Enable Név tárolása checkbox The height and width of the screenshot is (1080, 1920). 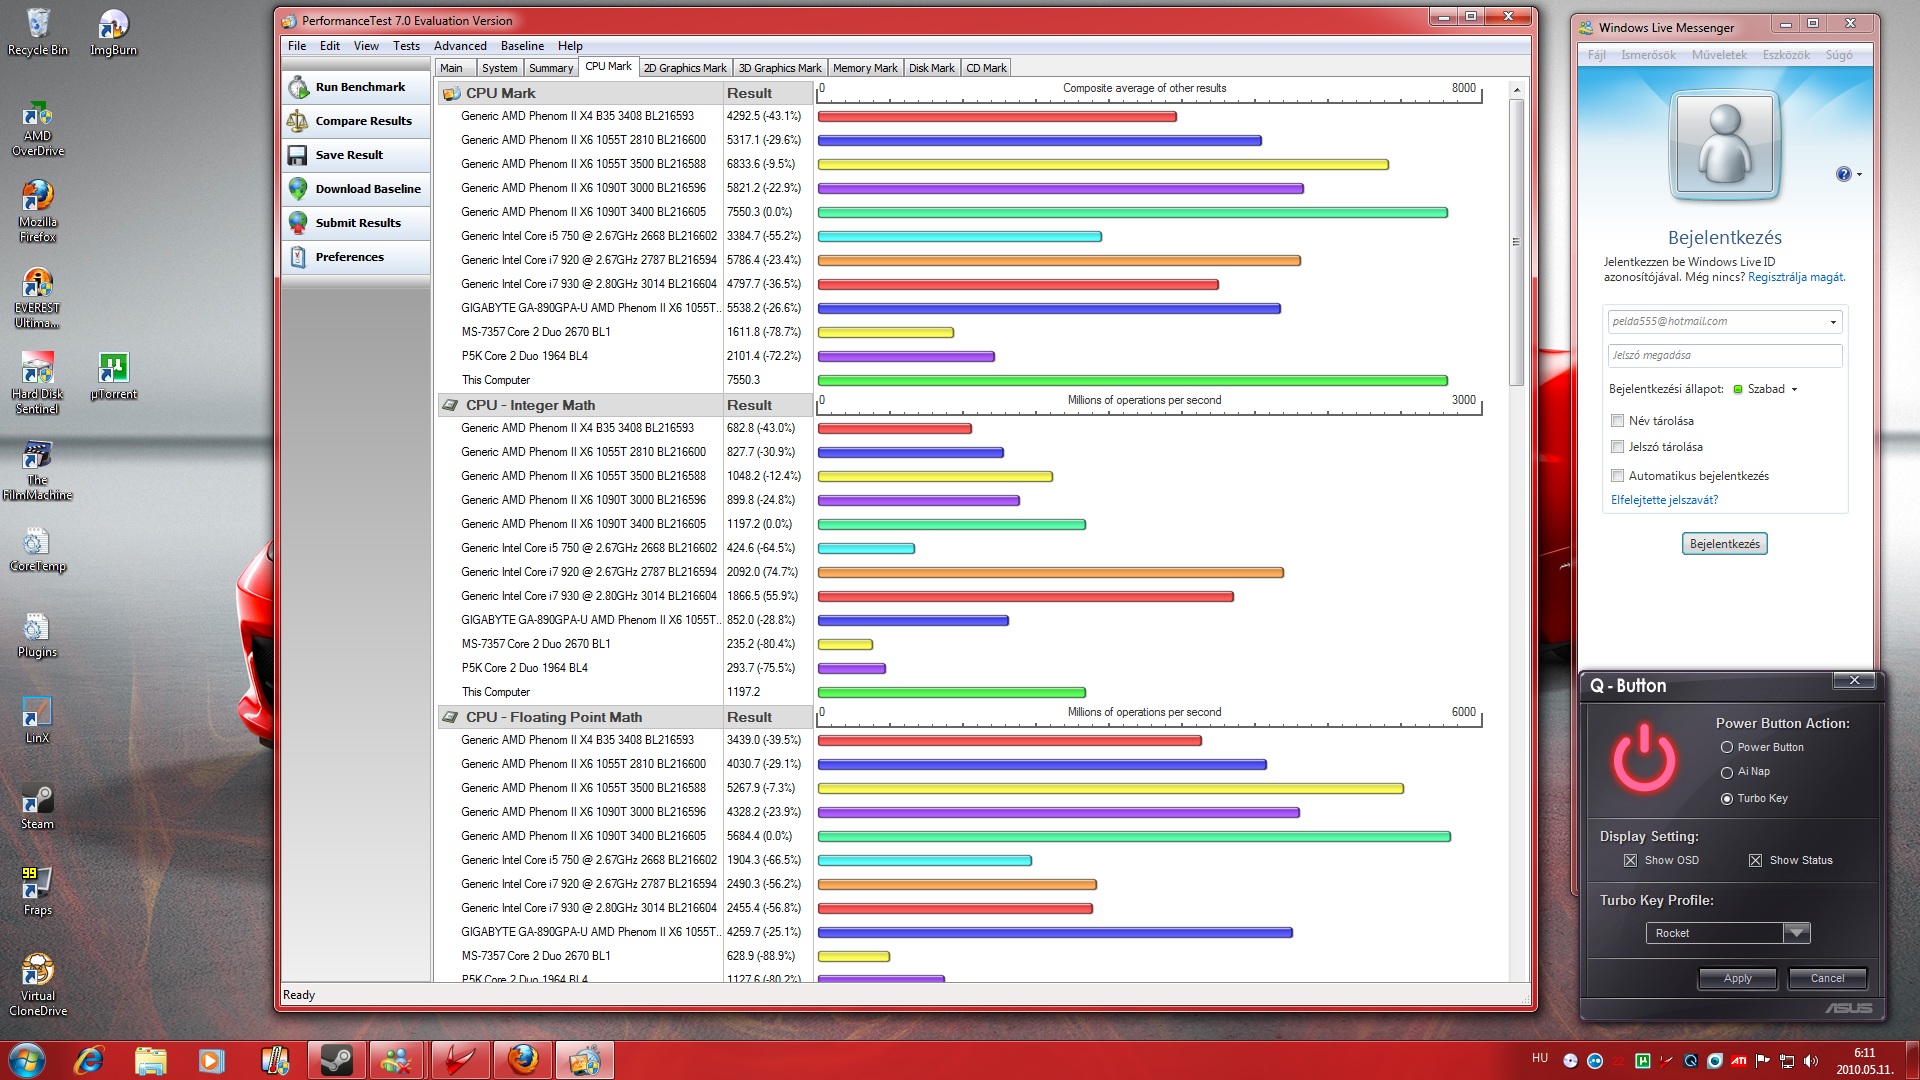[1617, 421]
